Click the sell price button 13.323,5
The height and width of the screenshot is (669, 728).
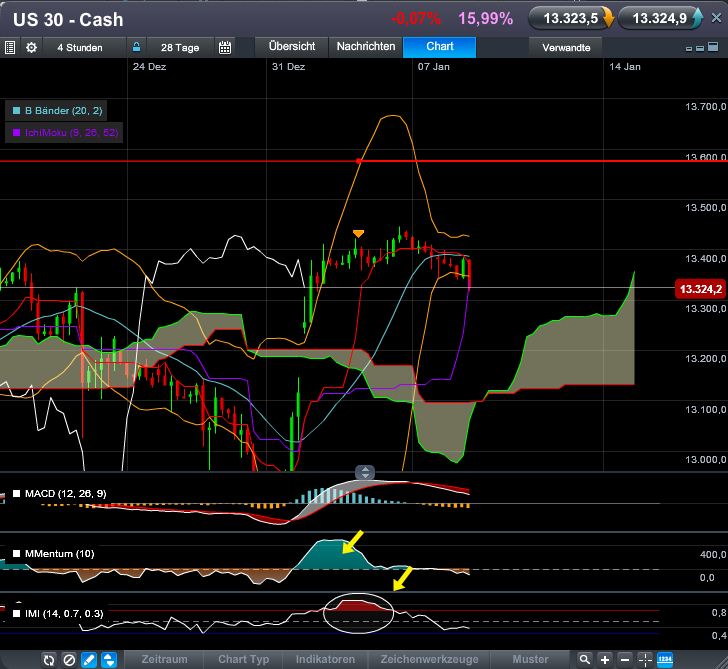571,19
